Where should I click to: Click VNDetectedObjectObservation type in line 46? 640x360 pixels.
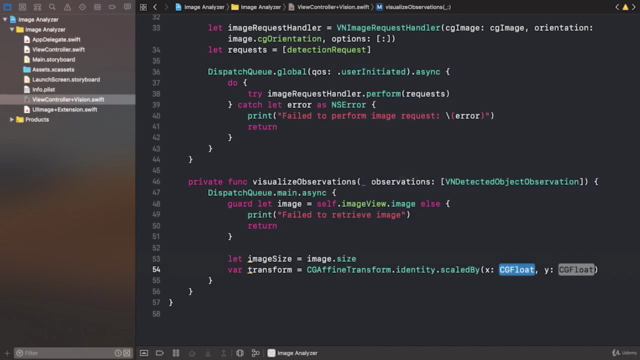[512, 182]
